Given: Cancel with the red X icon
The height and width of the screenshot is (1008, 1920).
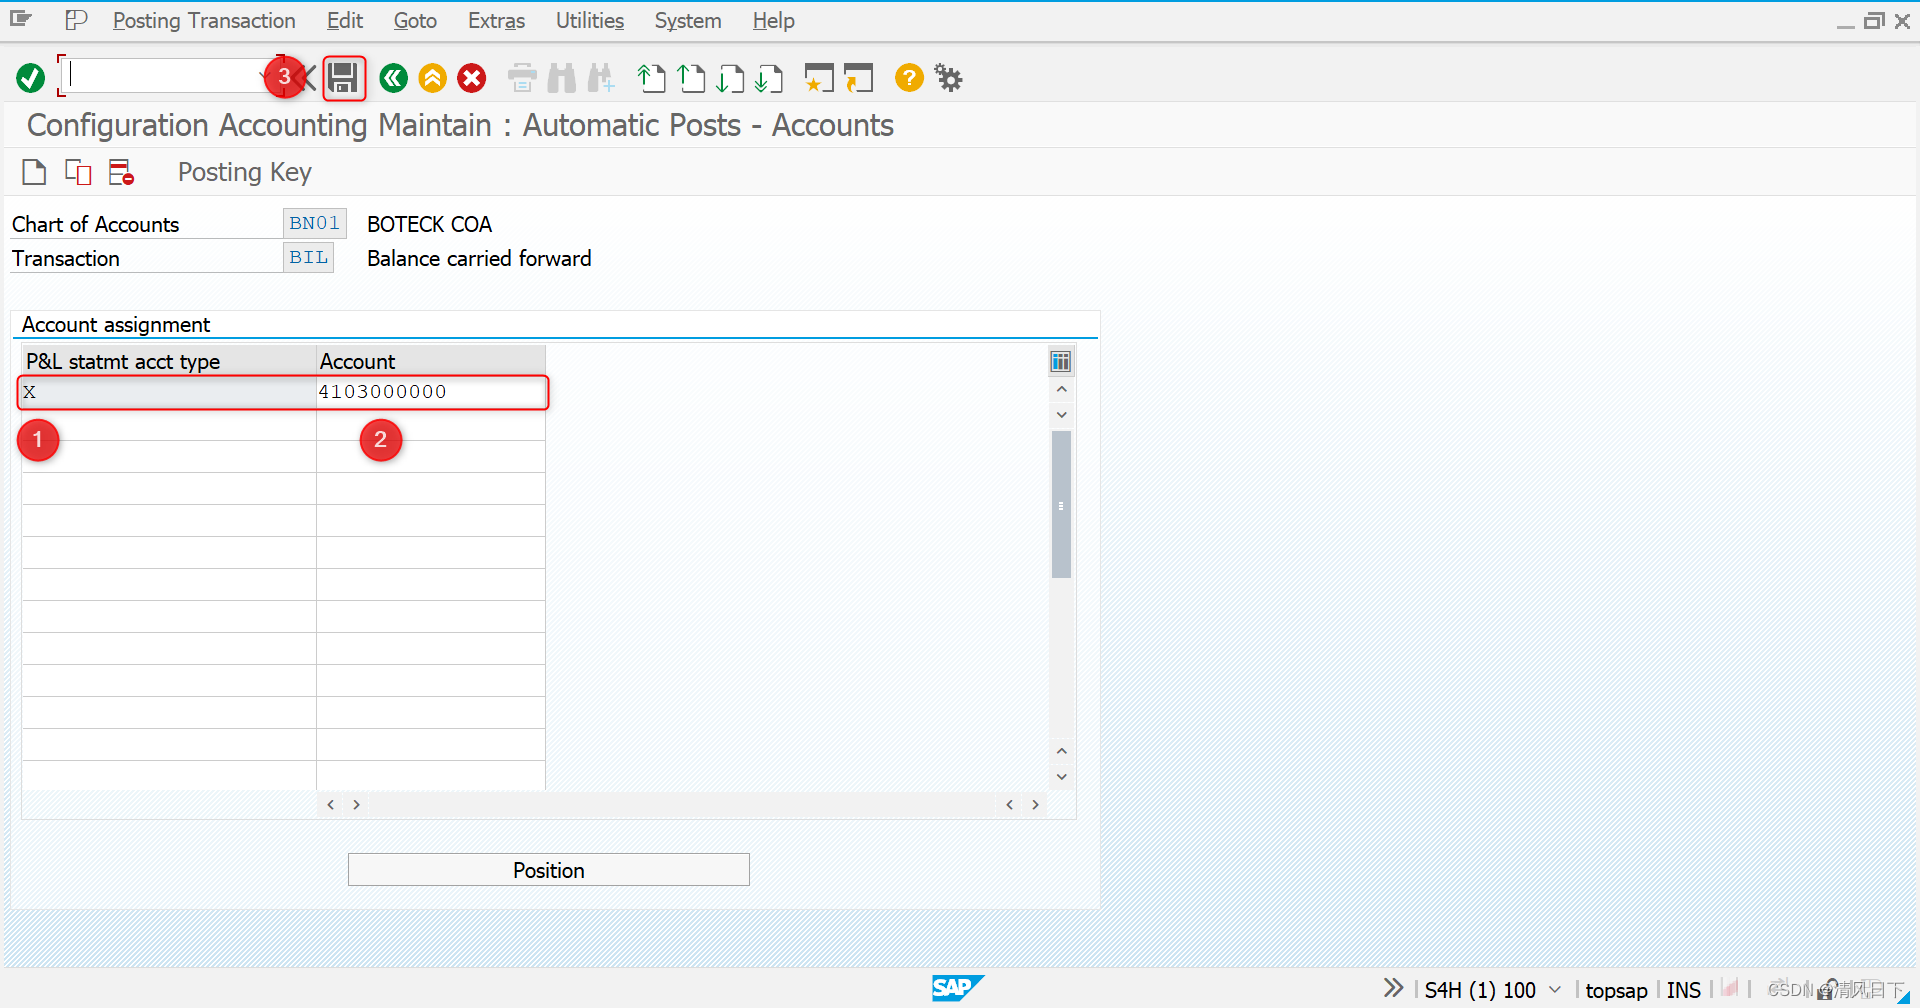Looking at the screenshot, I should click(x=472, y=78).
